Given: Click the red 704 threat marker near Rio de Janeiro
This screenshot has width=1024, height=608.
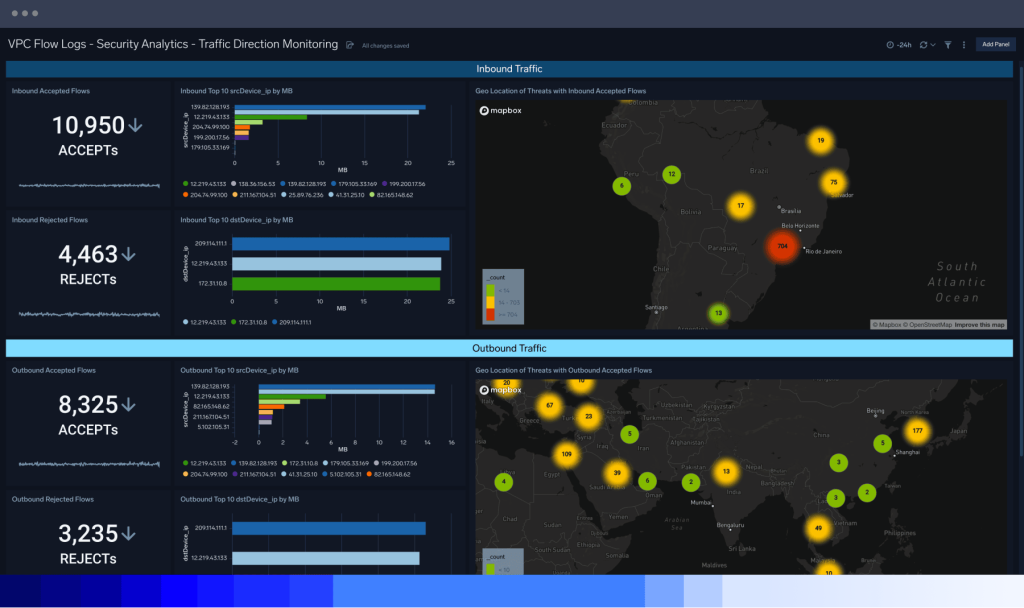Looking at the screenshot, I should point(783,247).
